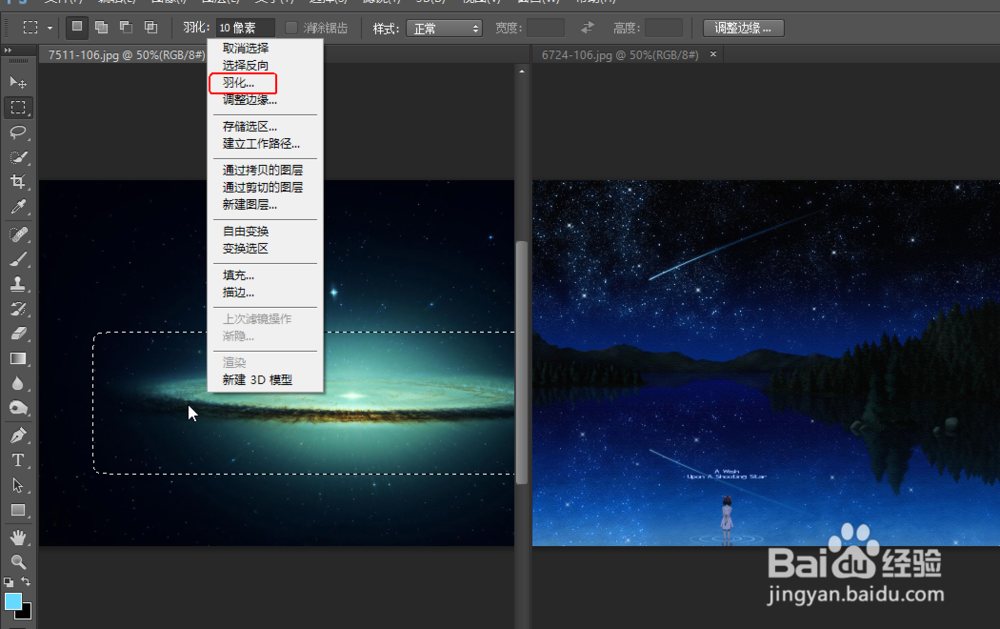This screenshot has width=1000, height=629.
Task: Toggle the 消除锯齿 anti-alias checkbox
Action: click(x=291, y=27)
